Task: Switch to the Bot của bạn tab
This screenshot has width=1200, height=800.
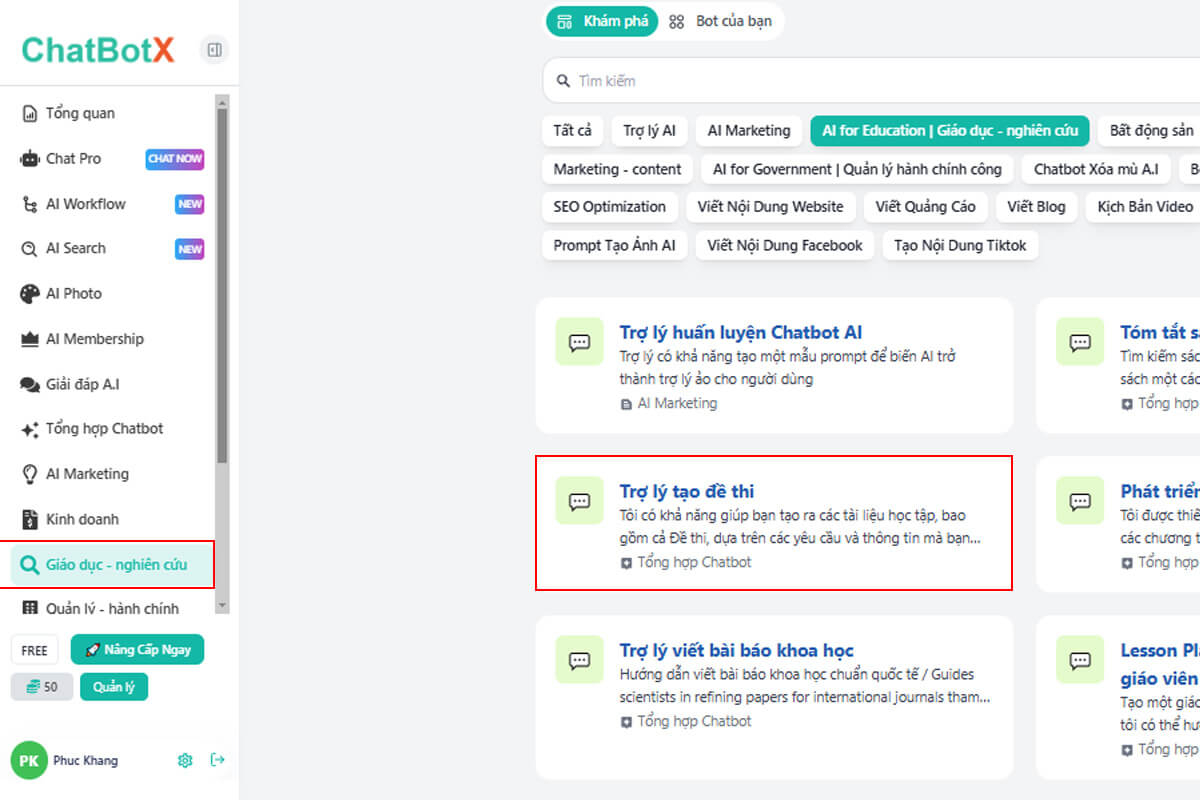Action: point(721,21)
